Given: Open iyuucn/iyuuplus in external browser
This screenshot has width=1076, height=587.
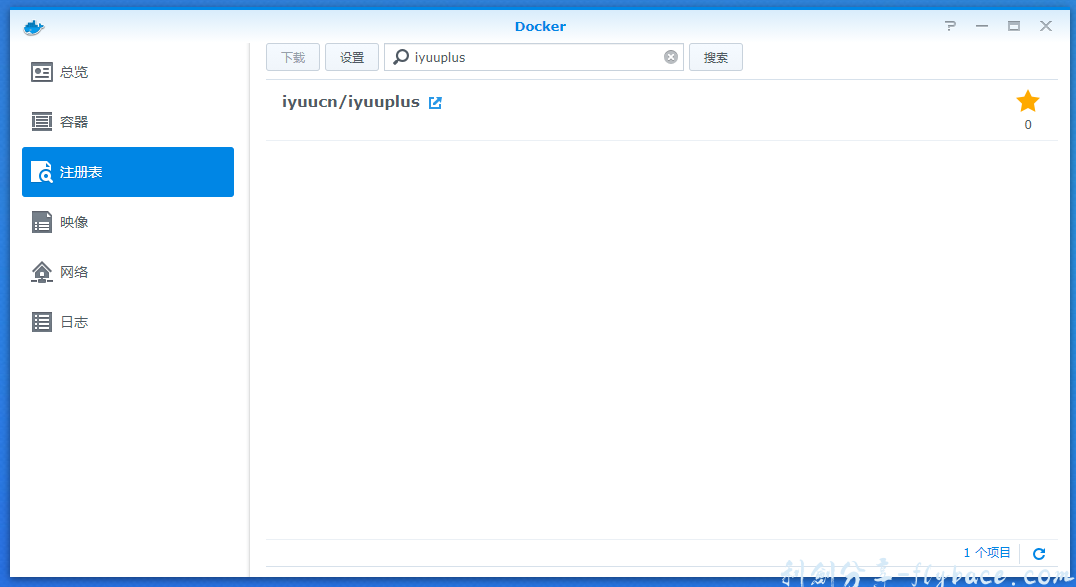Looking at the screenshot, I should coord(435,101).
